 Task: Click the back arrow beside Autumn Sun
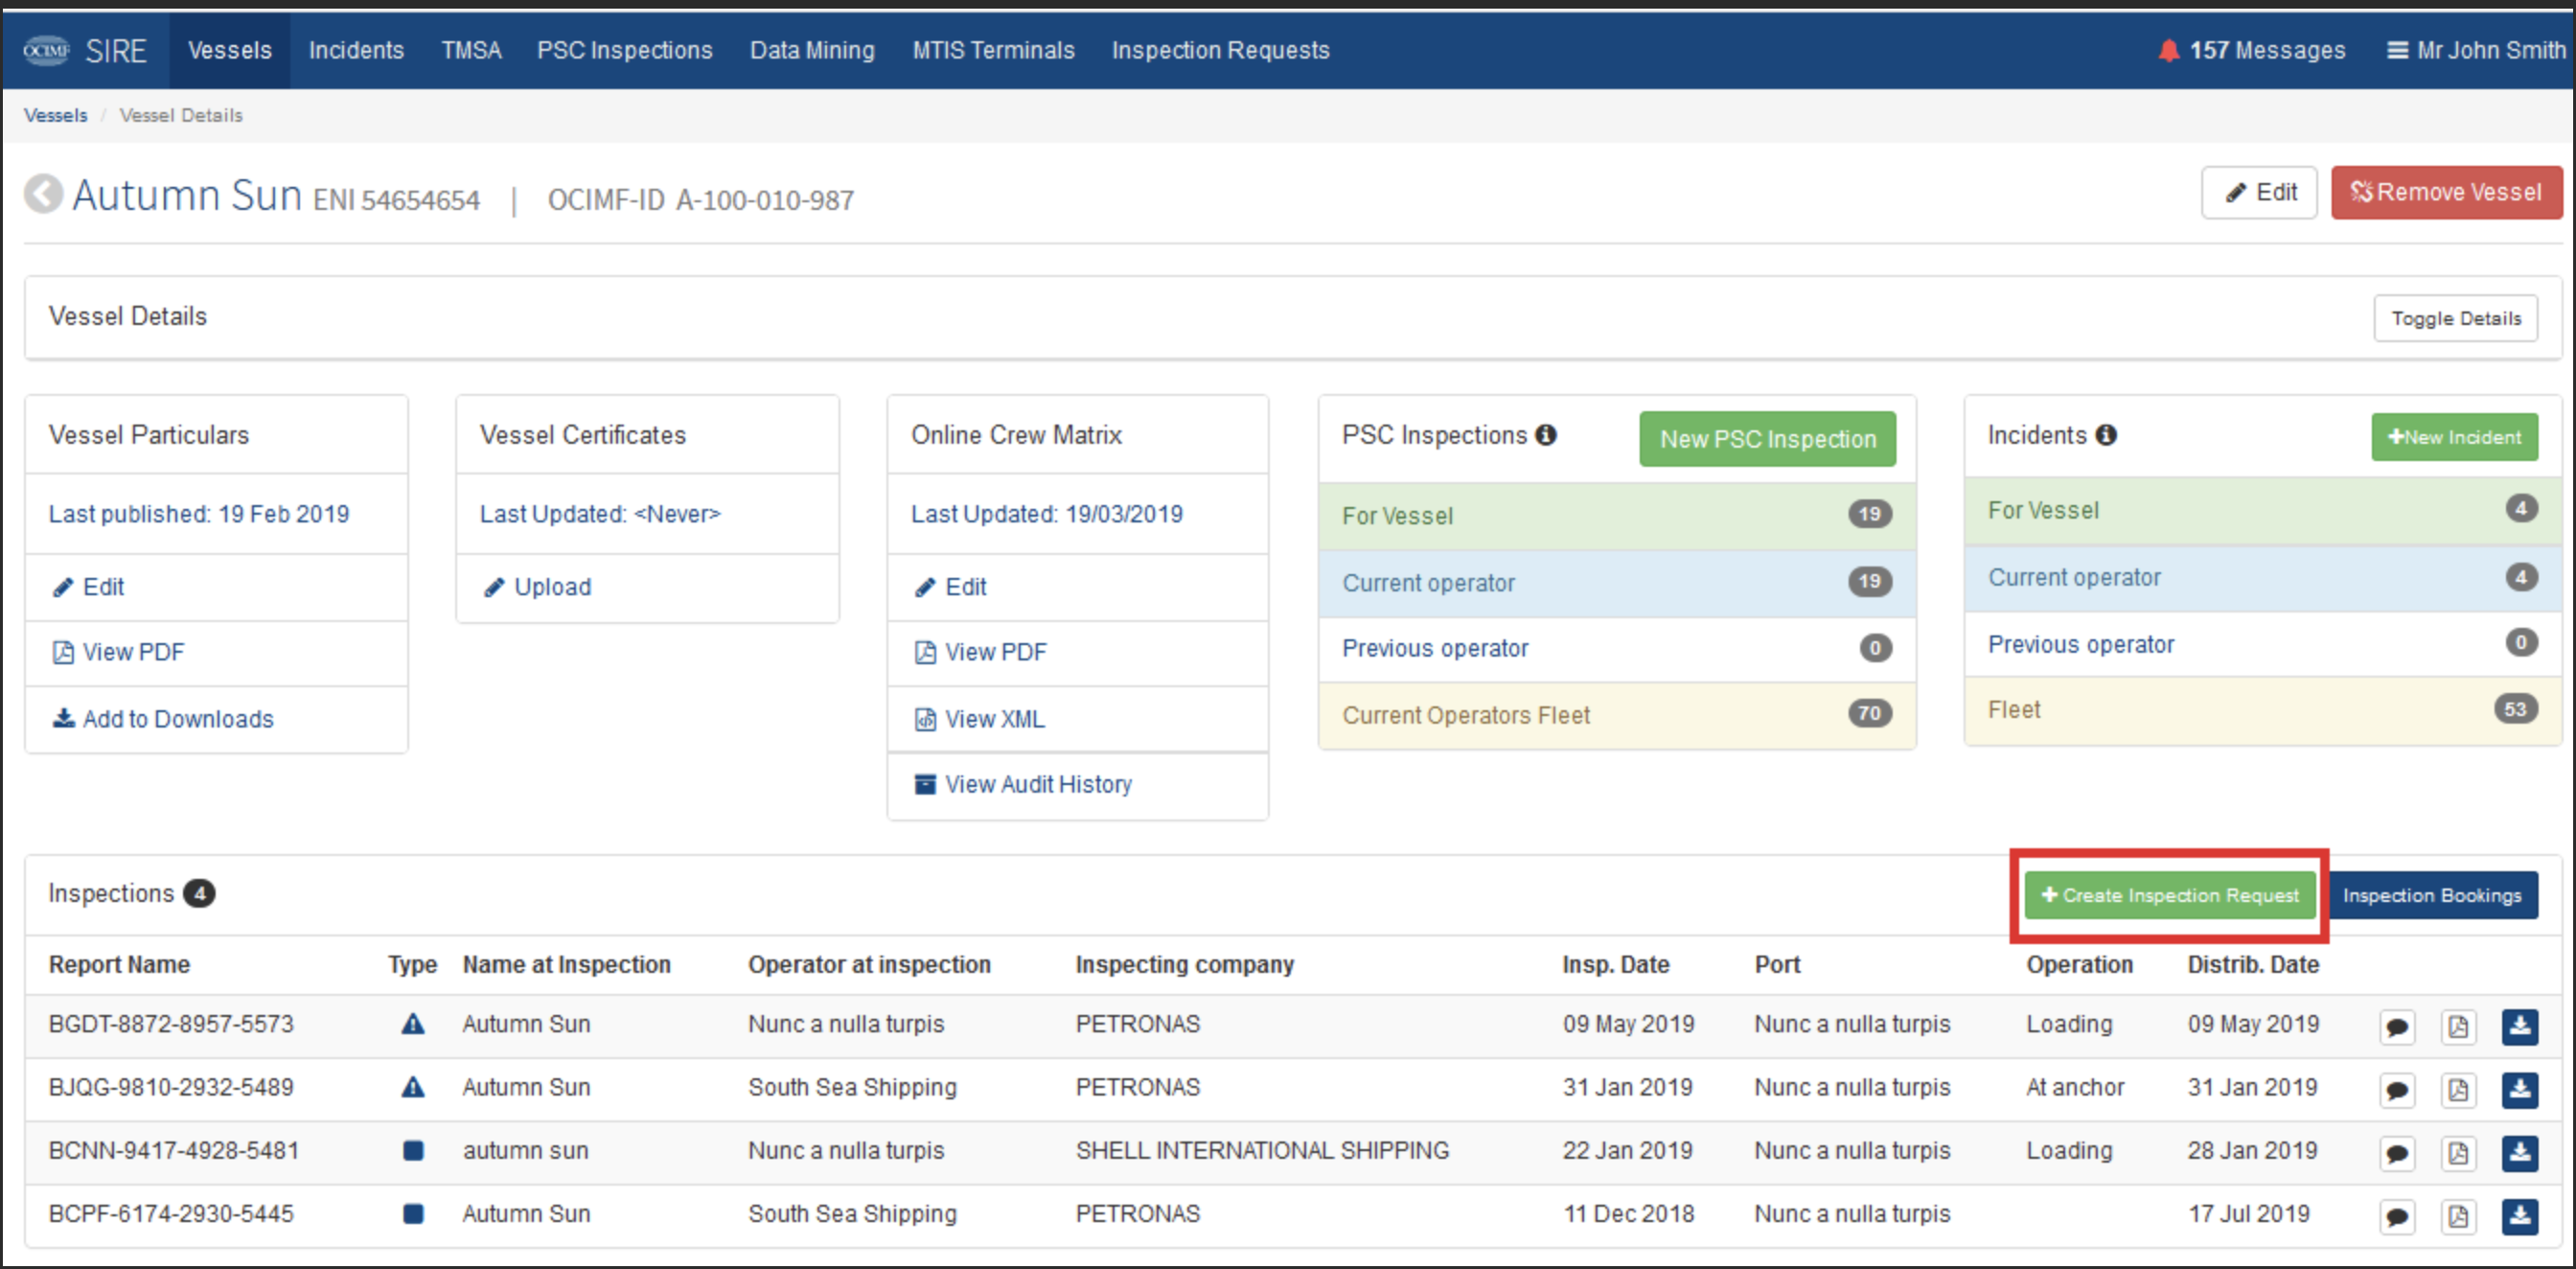pyautogui.click(x=43, y=194)
